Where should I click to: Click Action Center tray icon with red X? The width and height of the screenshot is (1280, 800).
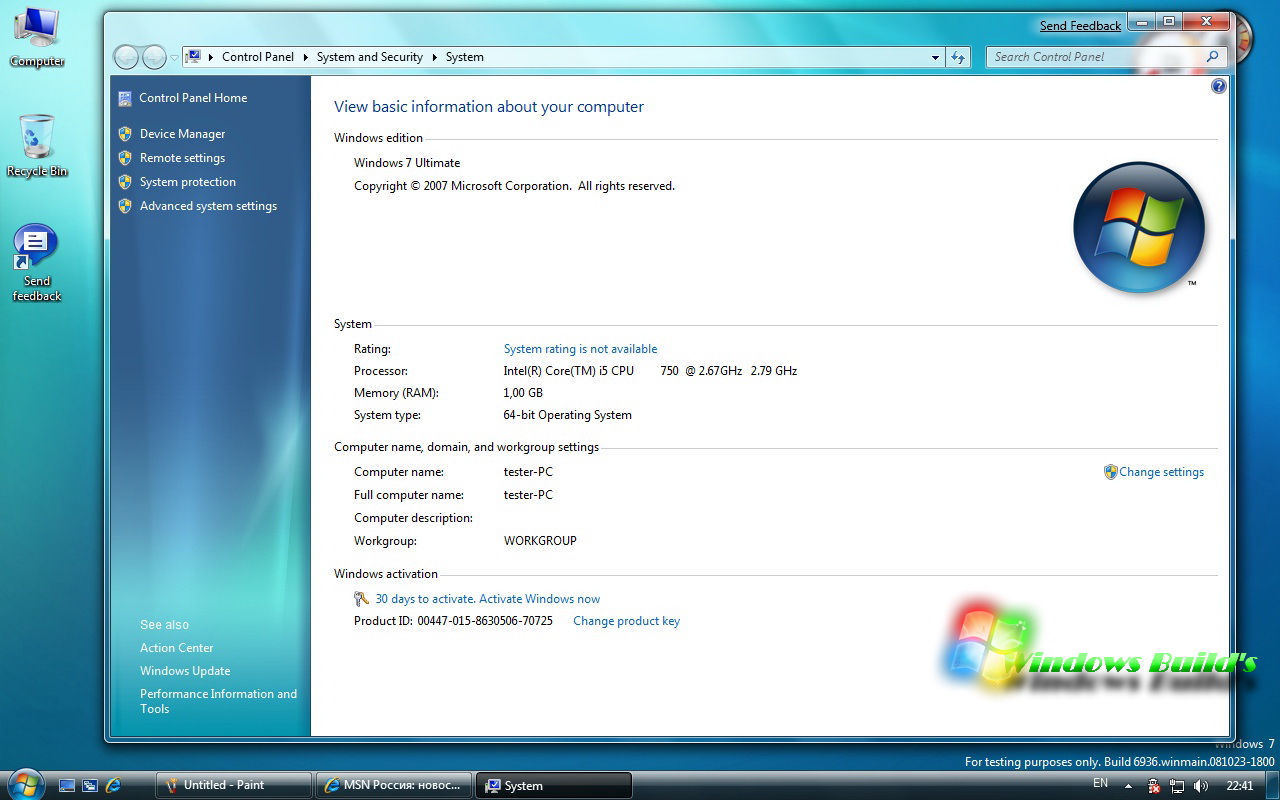point(1154,786)
